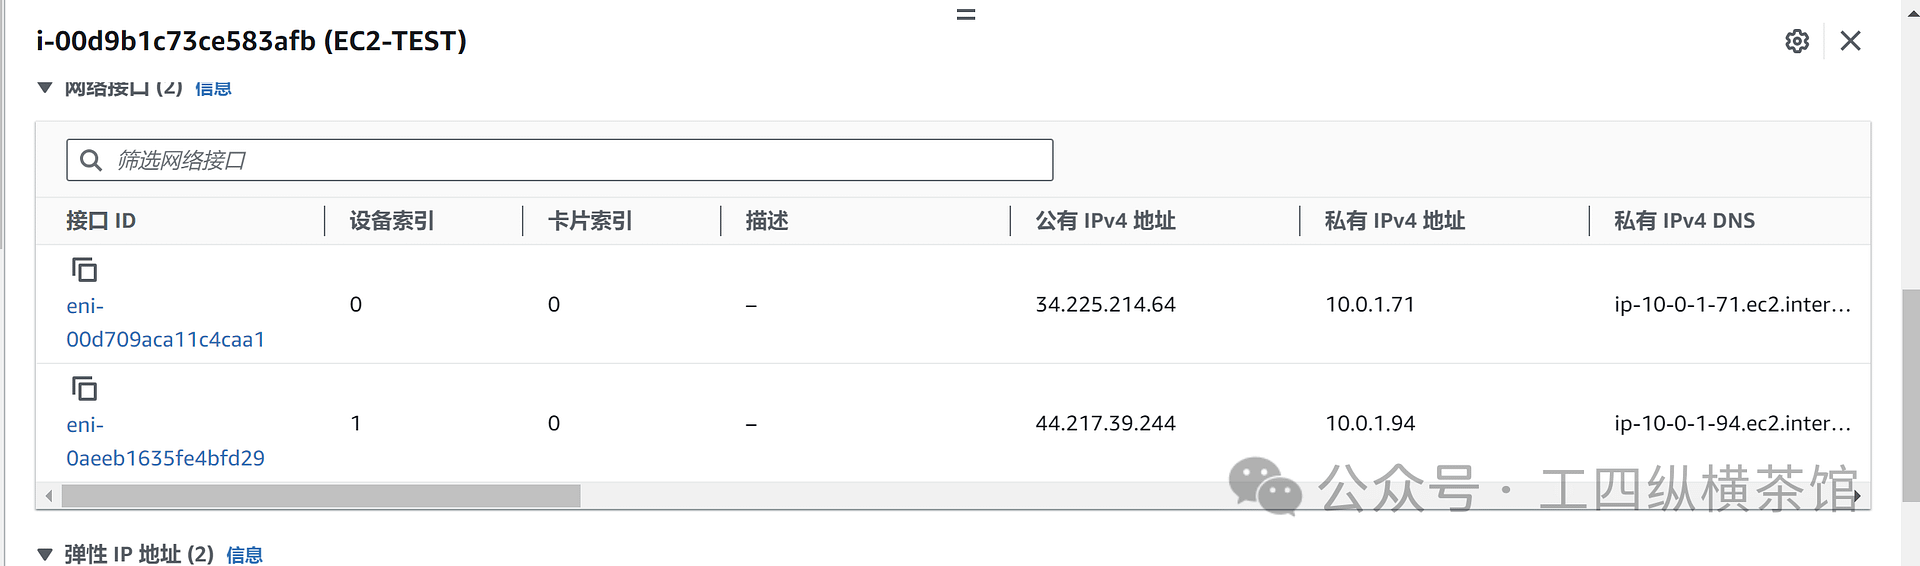Click the horizontal scrollbar thumb of the table
1920x566 pixels.
pos(320,496)
